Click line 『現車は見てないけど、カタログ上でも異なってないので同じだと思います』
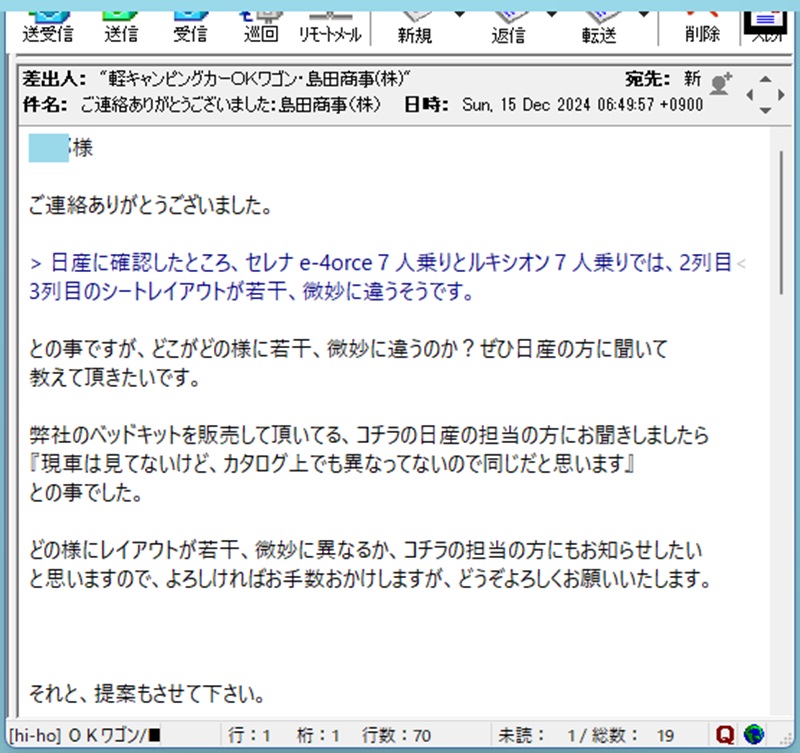 tap(332, 464)
